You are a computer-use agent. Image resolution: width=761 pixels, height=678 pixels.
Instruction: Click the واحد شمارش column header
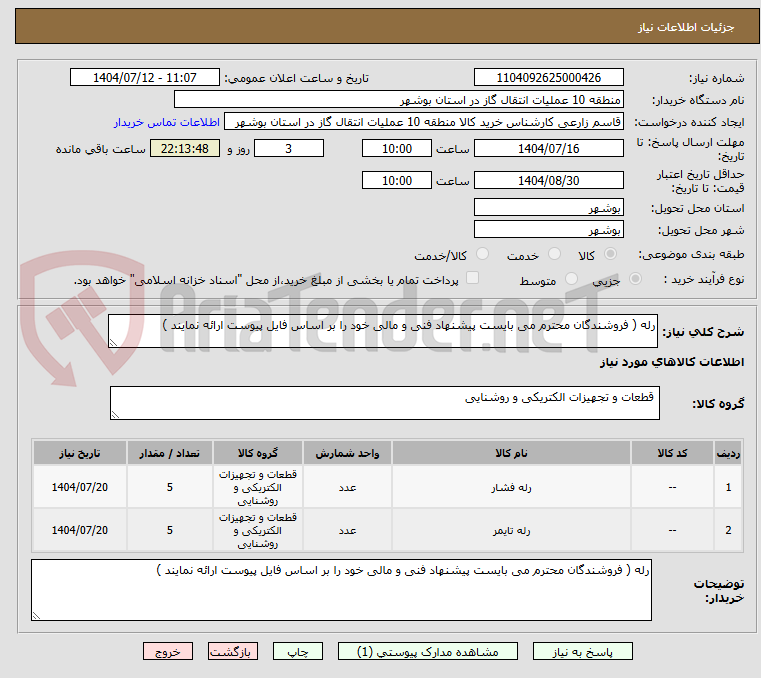pos(347,453)
